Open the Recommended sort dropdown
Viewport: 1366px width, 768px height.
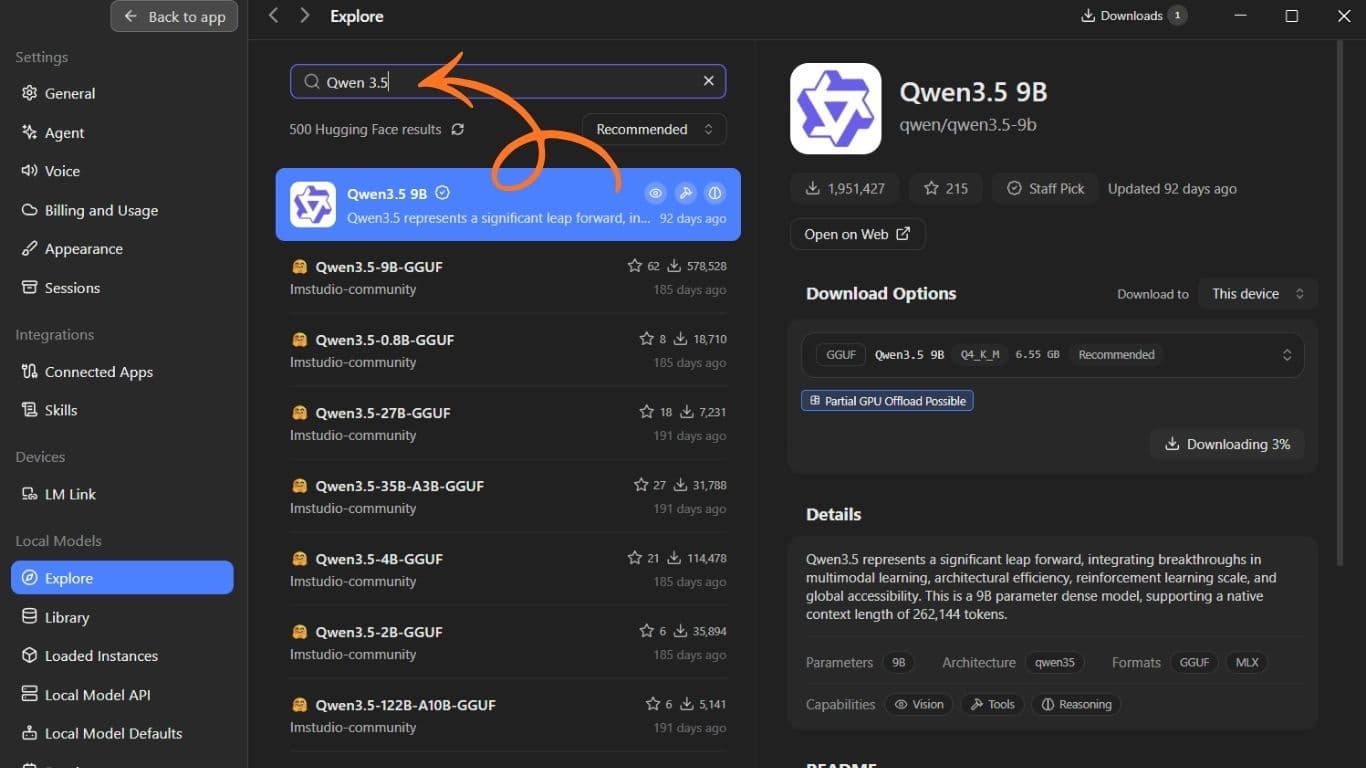coord(654,129)
